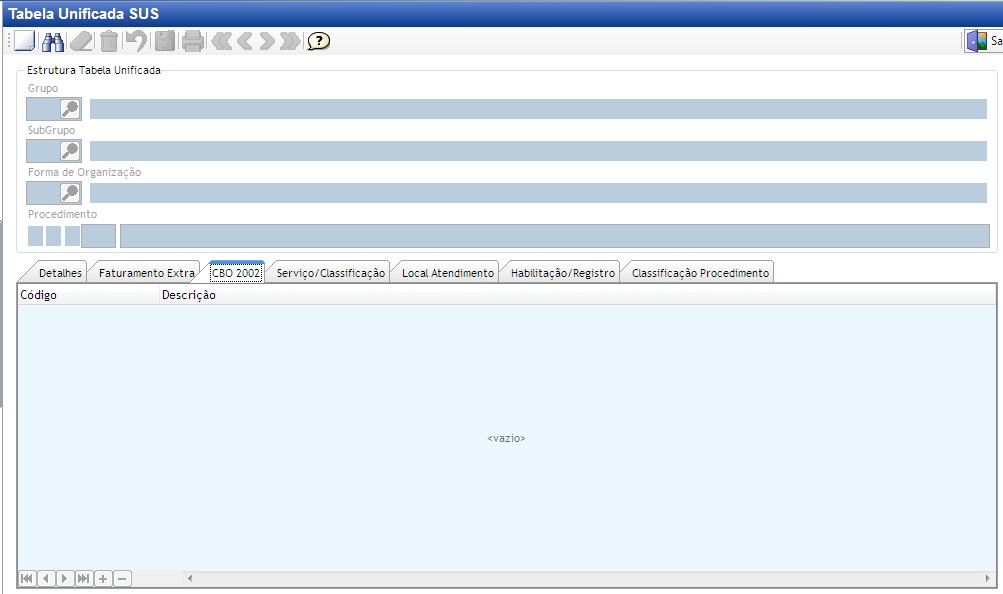Image resolution: width=1003 pixels, height=594 pixels.
Task: Go to last record double-right arrow
Action: coord(290,42)
